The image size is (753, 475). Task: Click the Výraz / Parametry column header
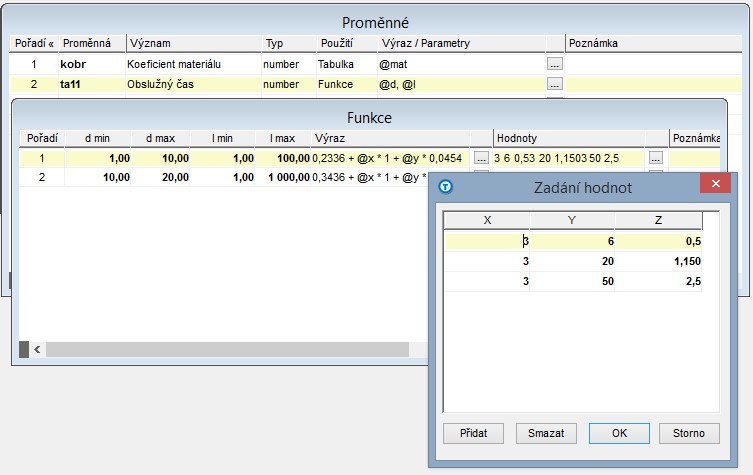click(462, 43)
